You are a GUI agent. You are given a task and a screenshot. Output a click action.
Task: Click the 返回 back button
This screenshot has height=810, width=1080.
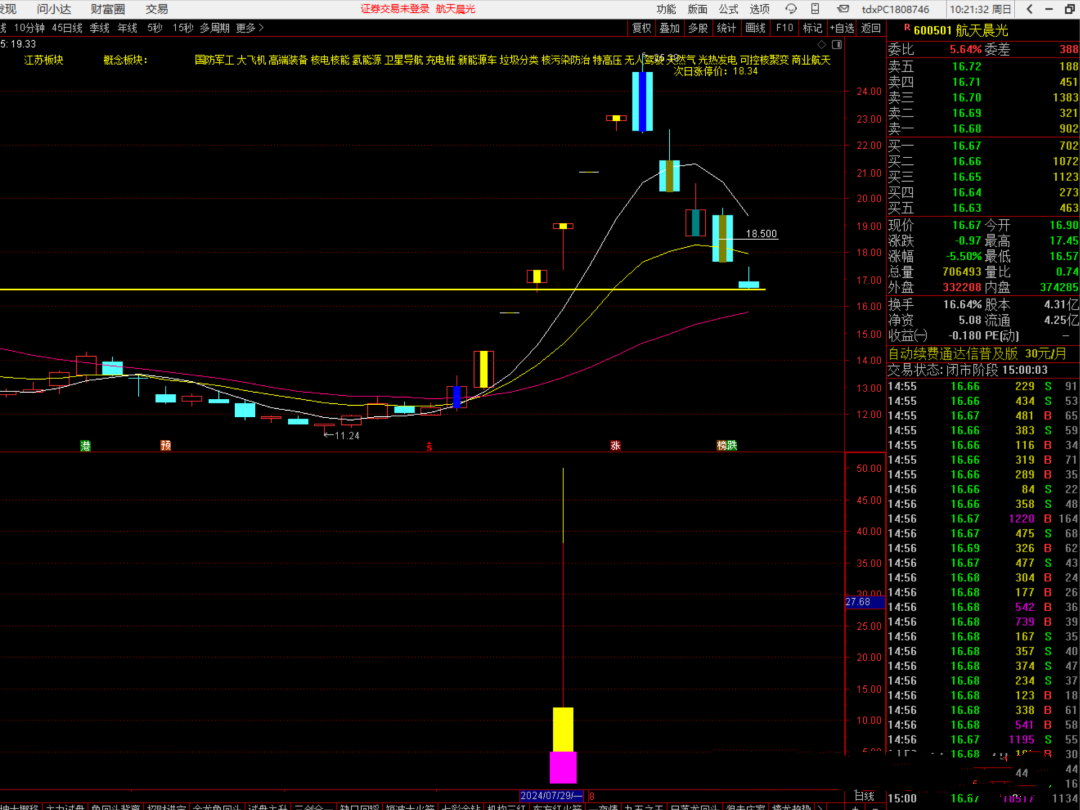871,28
